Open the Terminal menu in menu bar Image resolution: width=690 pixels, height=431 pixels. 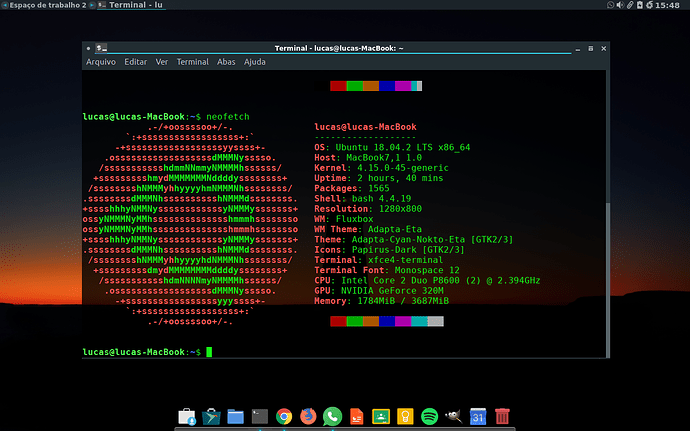192,62
